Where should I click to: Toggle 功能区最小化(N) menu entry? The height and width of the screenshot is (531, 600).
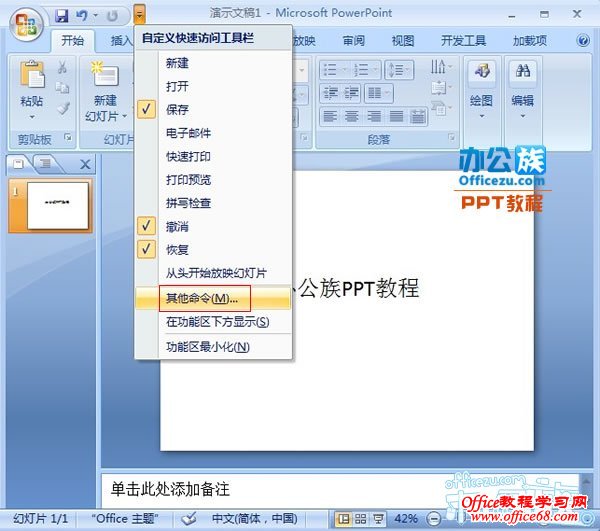213,347
